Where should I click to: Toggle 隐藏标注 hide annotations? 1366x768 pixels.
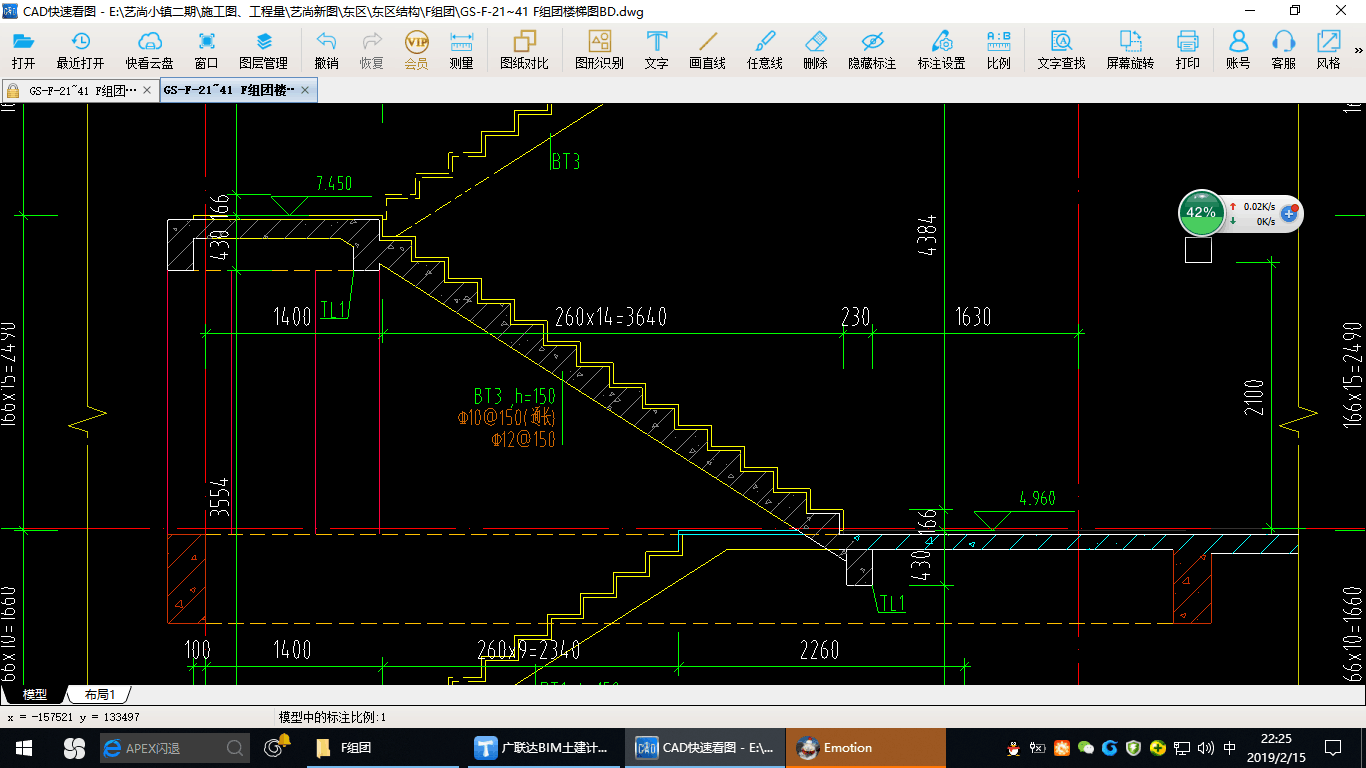[872, 50]
